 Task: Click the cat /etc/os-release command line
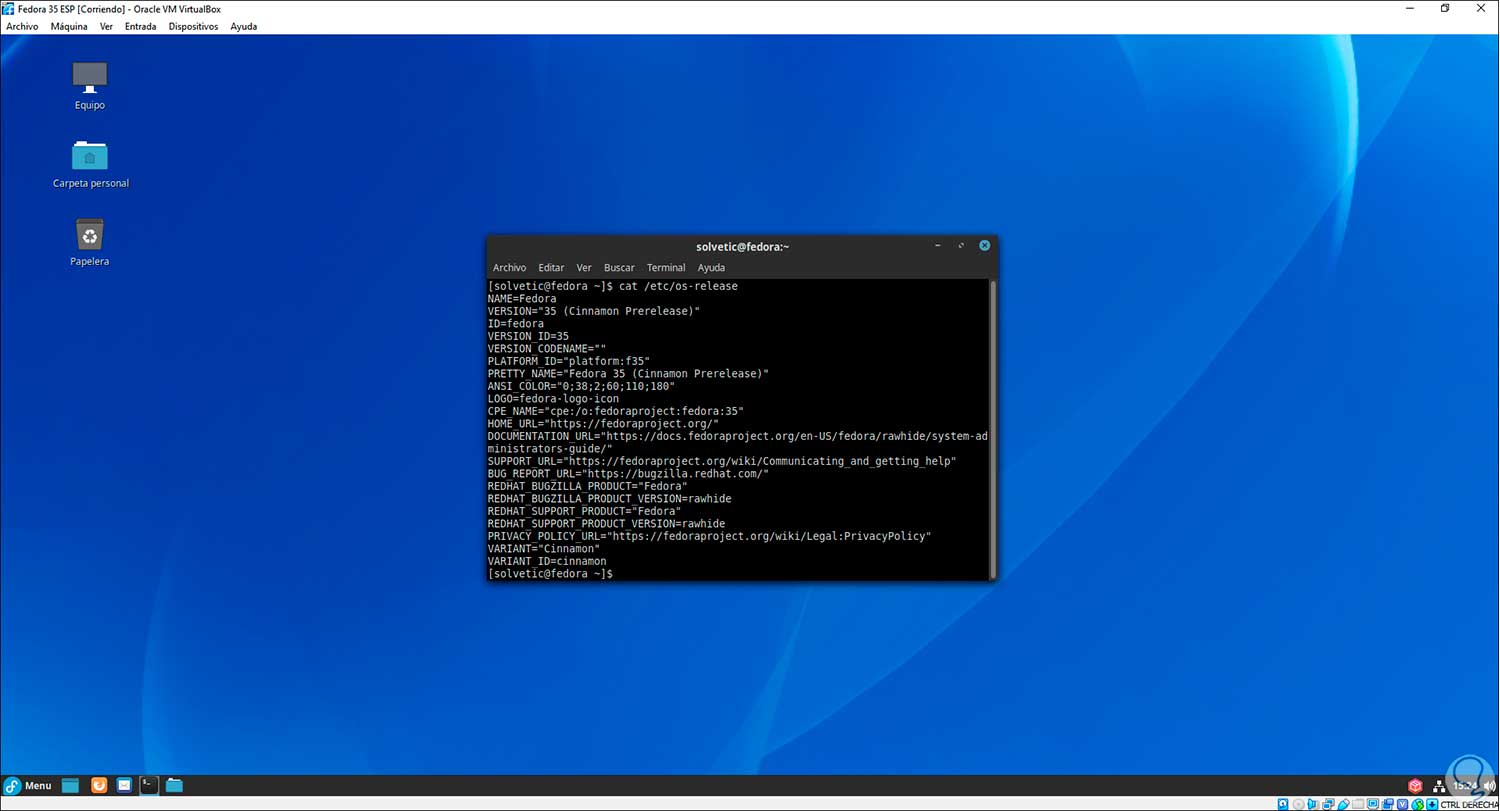coord(612,286)
